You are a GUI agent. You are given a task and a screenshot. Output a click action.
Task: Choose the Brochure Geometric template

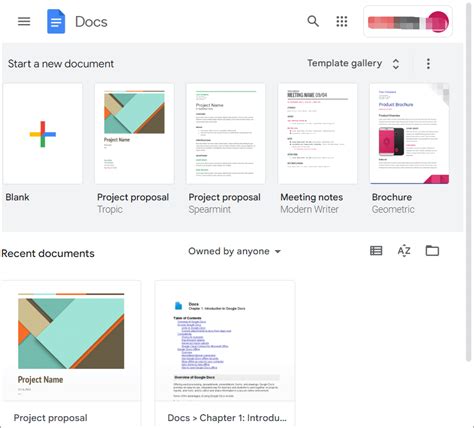(x=409, y=134)
